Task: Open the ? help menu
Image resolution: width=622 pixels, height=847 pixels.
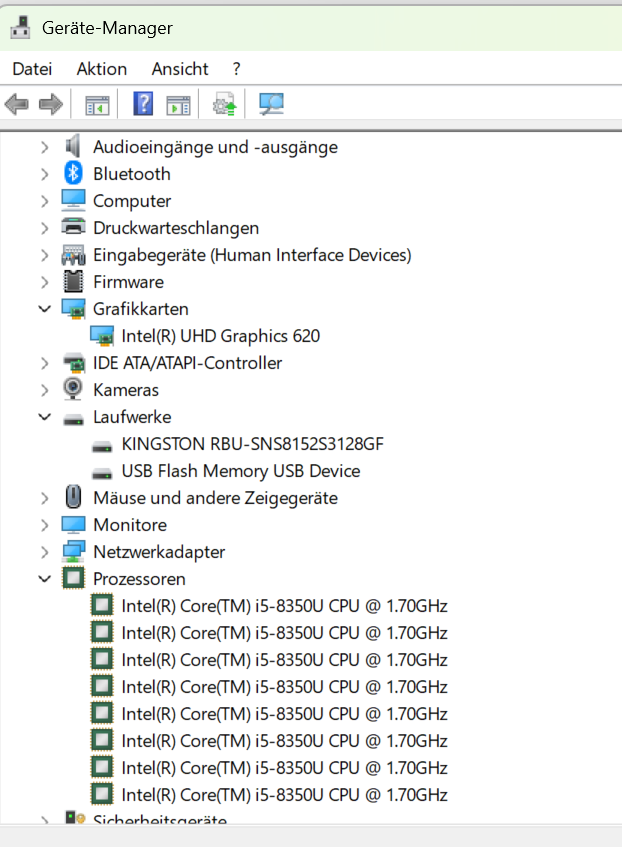Action: [x=237, y=69]
